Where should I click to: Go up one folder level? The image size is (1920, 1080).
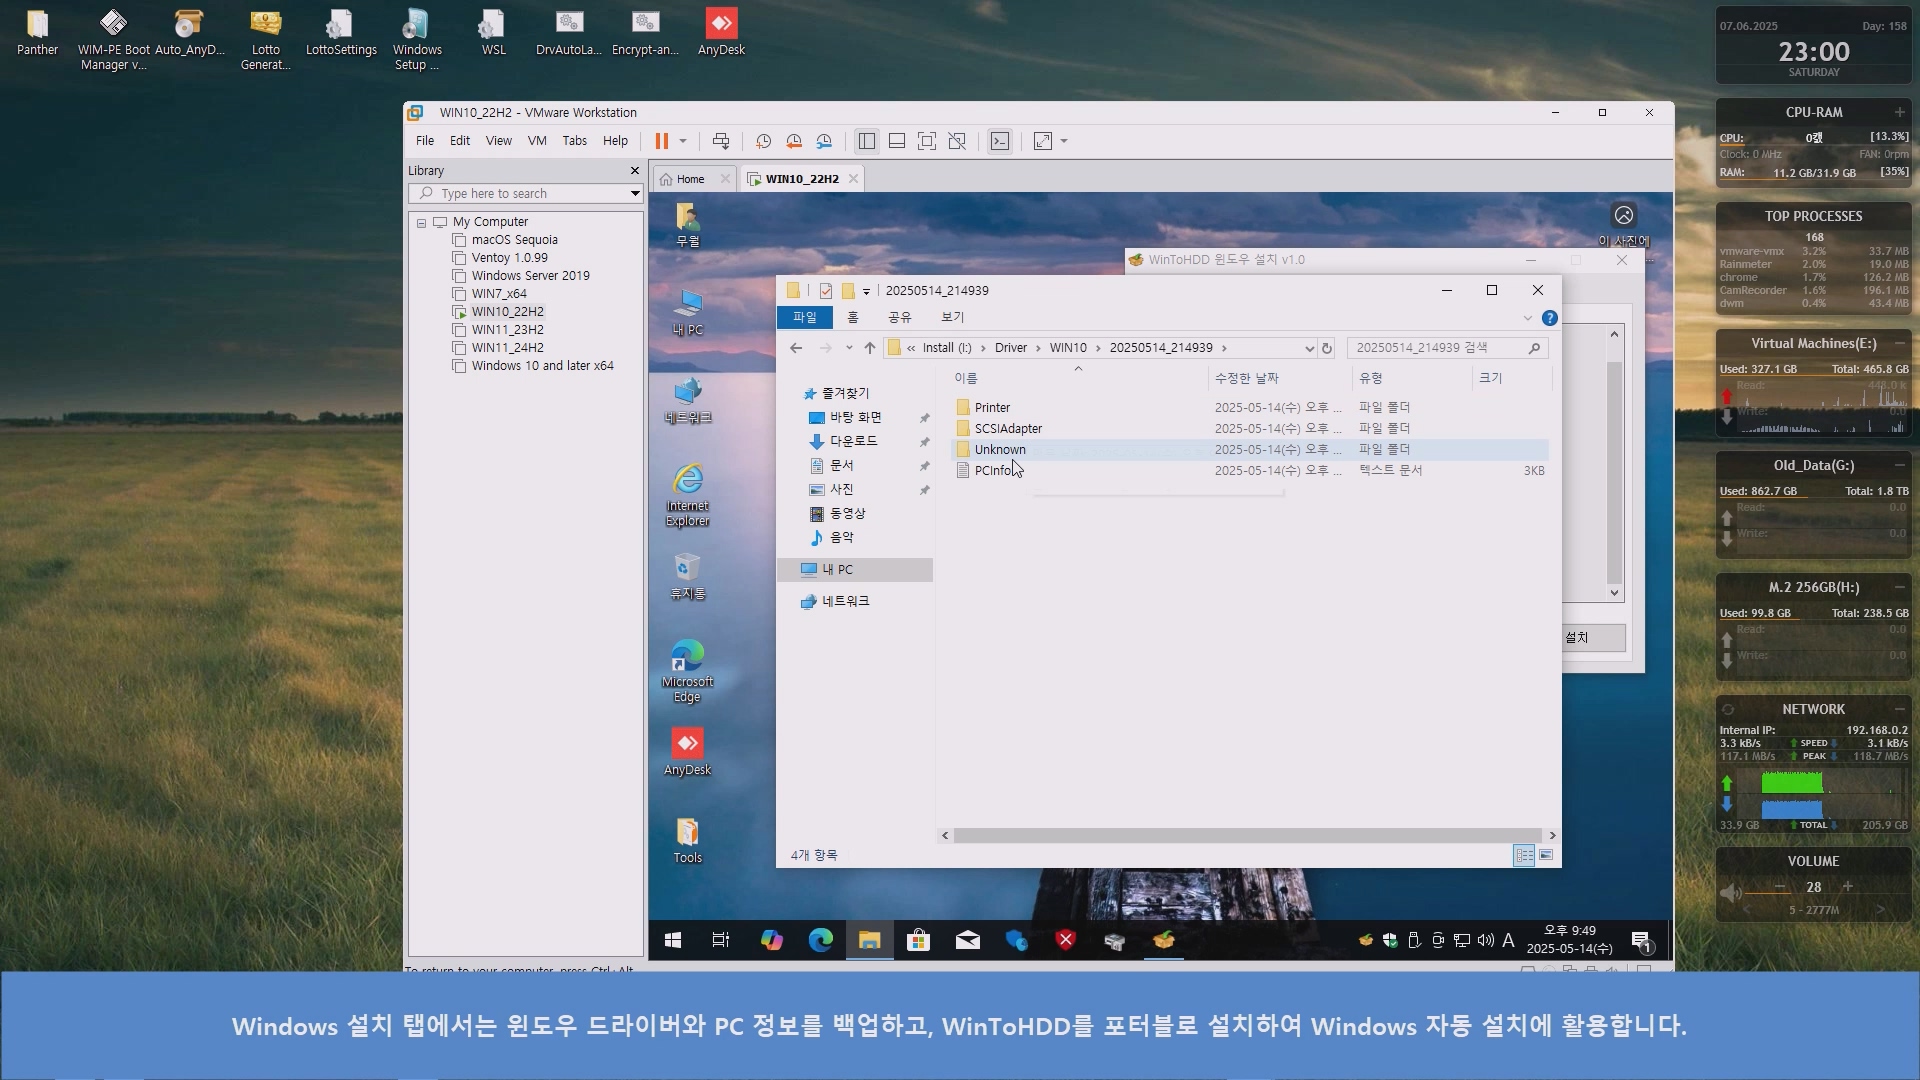[870, 348]
